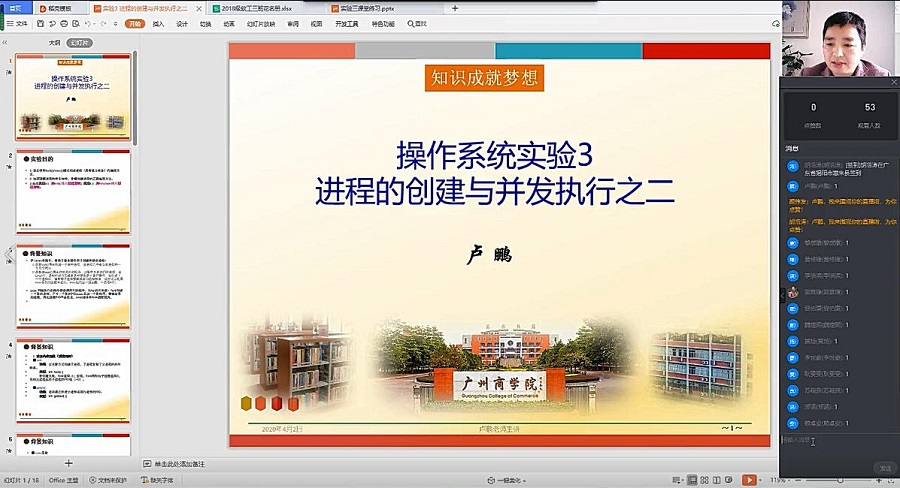Open the 文件 menu

tap(18, 23)
